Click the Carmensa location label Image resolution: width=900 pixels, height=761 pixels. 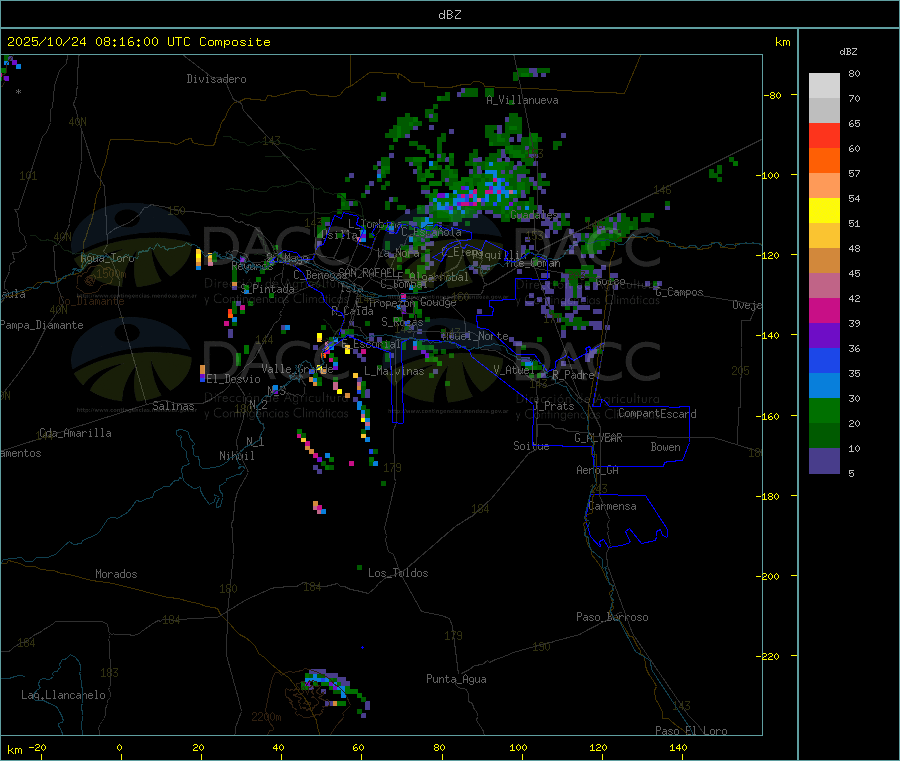click(612, 506)
